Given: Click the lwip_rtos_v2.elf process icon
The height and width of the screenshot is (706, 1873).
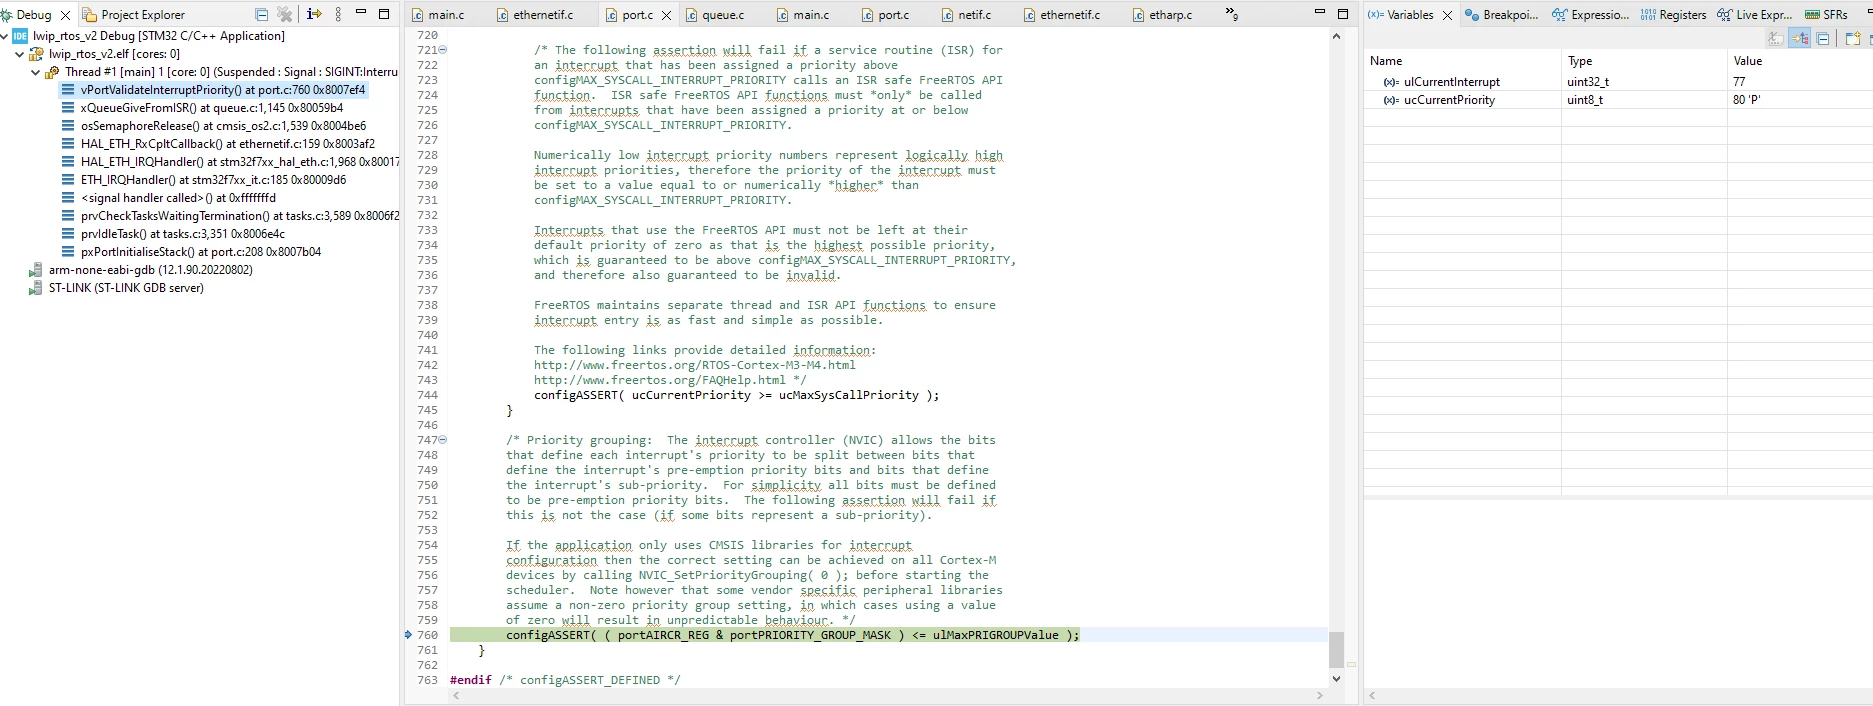Looking at the screenshot, I should tap(36, 54).
